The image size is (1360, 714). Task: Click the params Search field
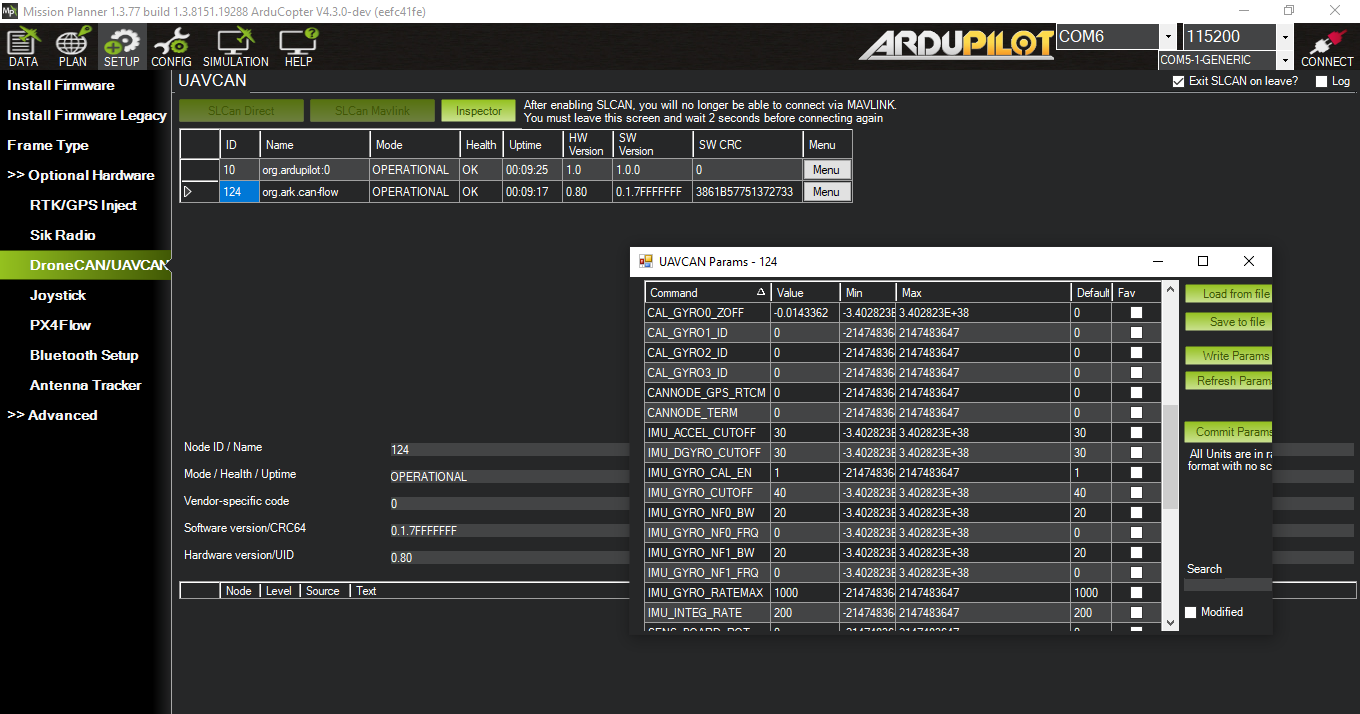pos(1228,584)
